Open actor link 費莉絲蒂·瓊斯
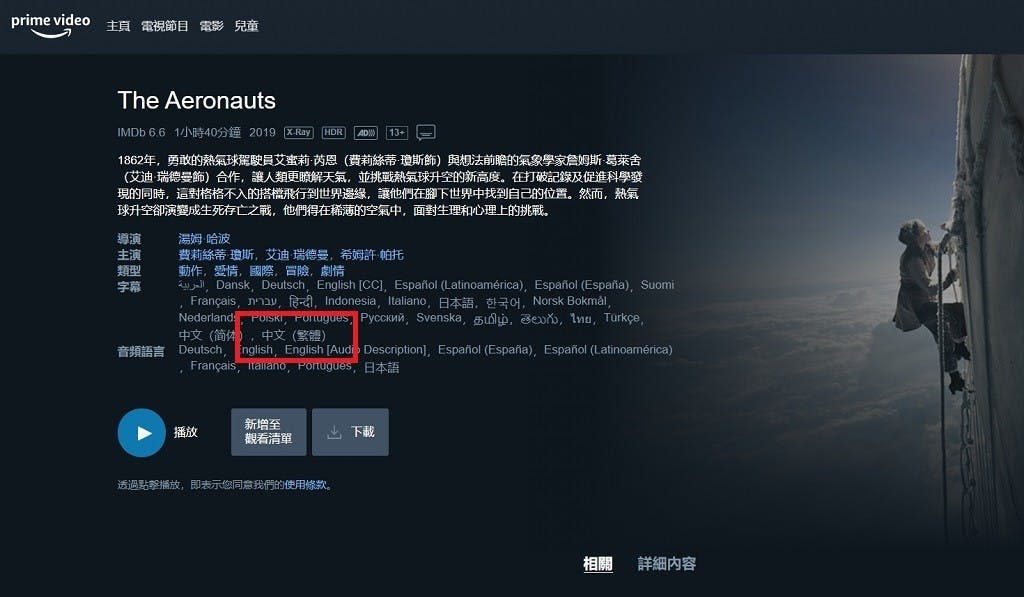The image size is (1024, 597). (216, 255)
